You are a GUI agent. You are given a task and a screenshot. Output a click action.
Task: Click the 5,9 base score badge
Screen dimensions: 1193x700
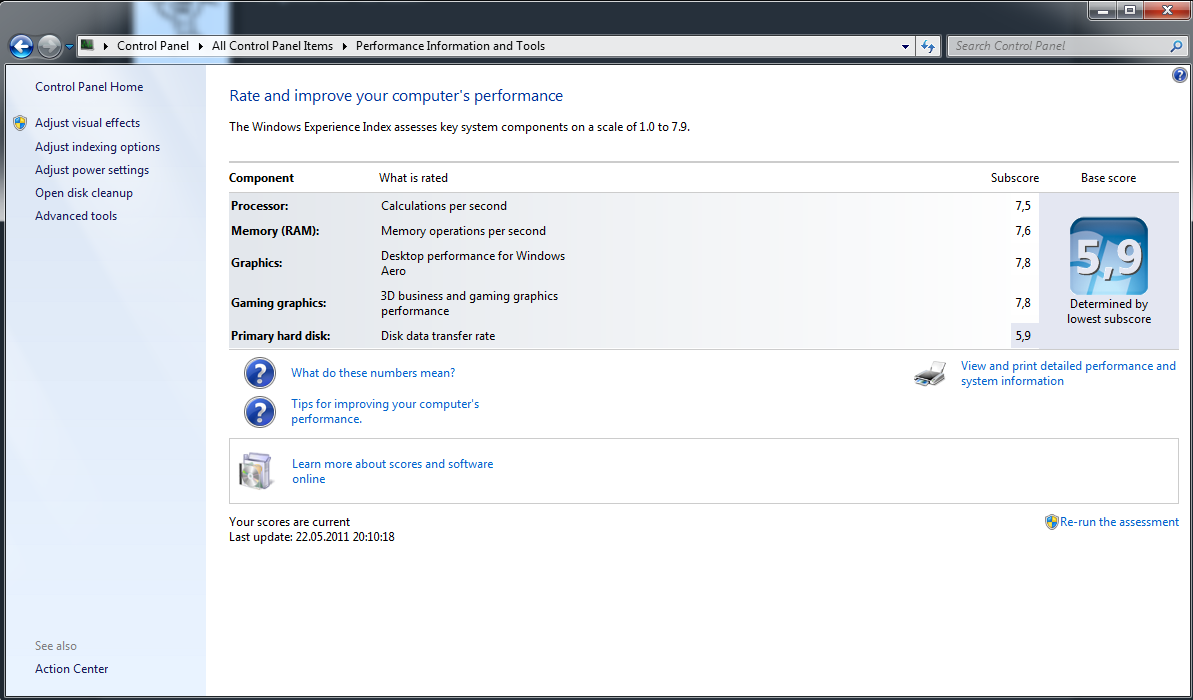(1109, 256)
